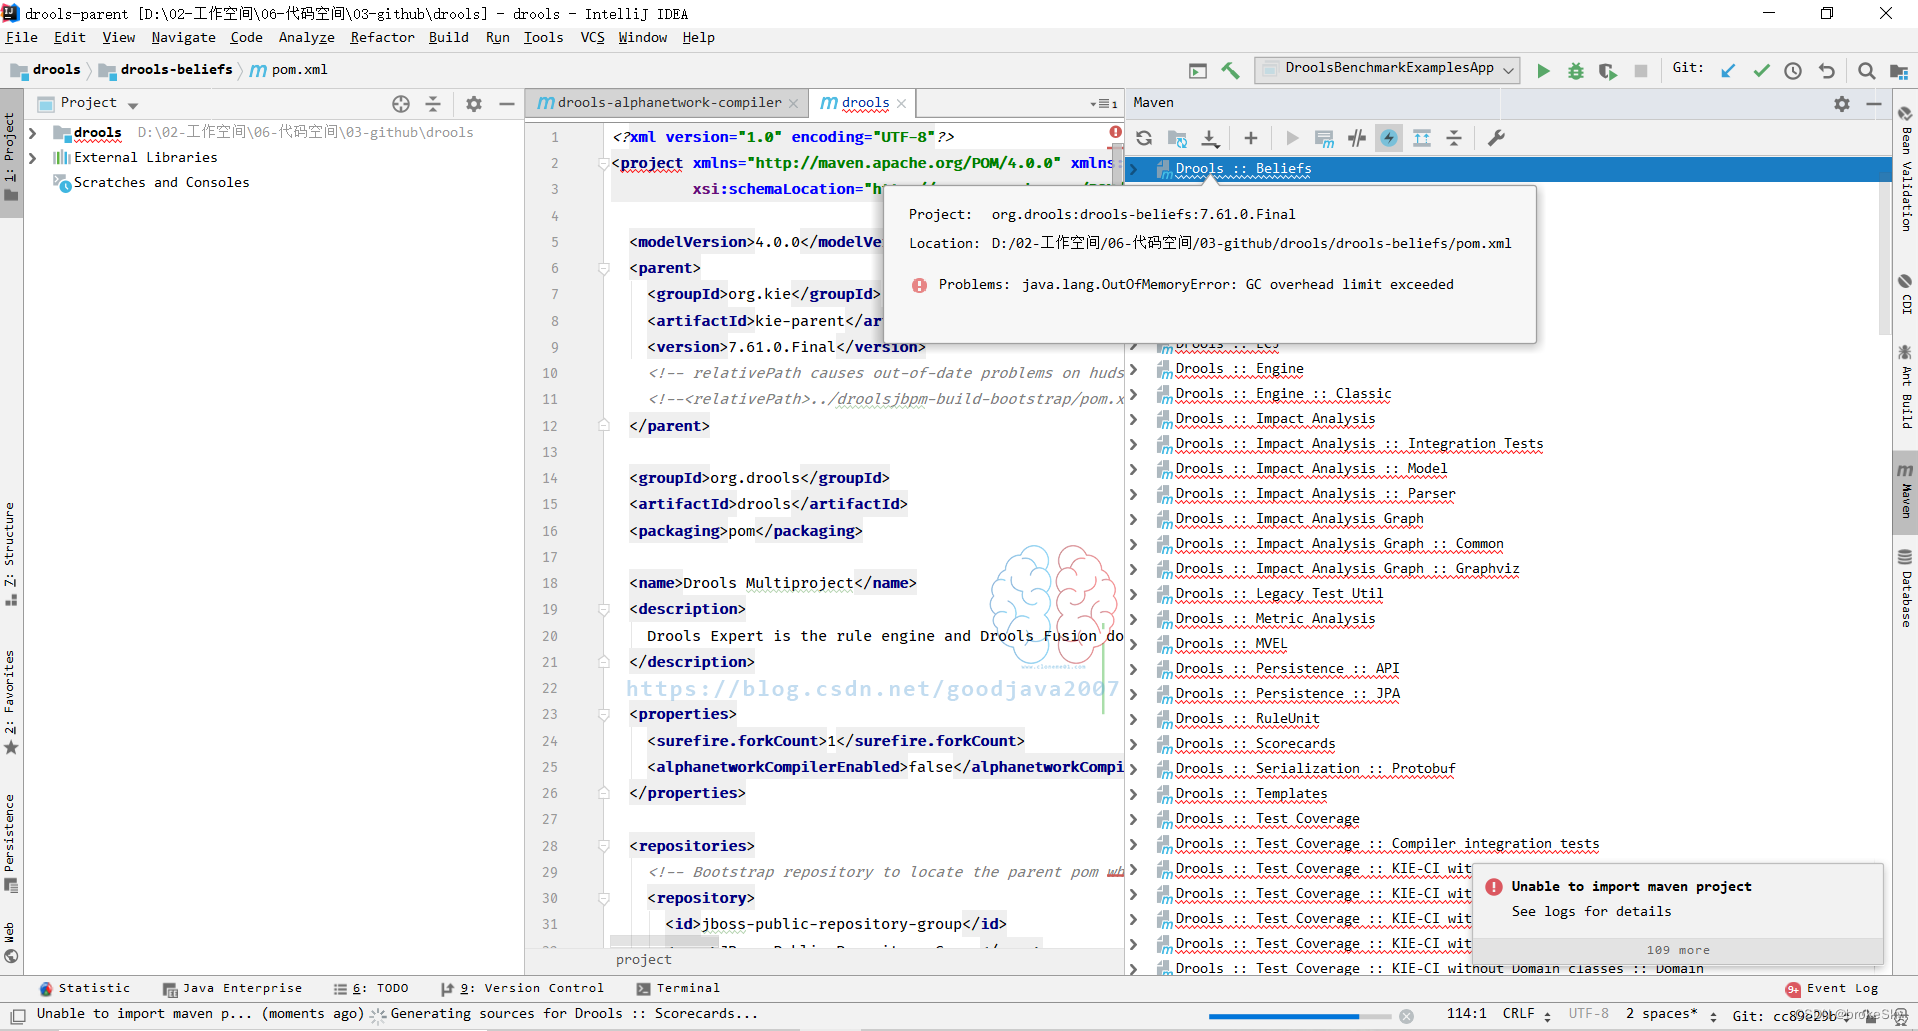Open Event Log tool window
This screenshot has height=1031, width=1918.
click(x=1832, y=988)
